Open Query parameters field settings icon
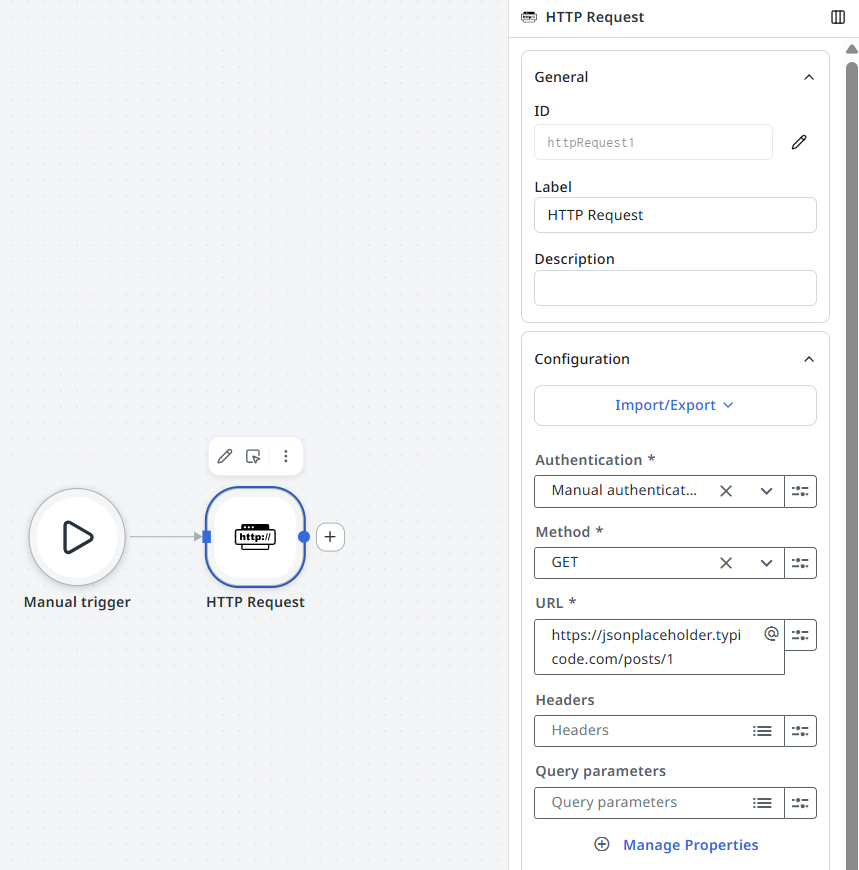This screenshot has width=859, height=870. click(800, 803)
